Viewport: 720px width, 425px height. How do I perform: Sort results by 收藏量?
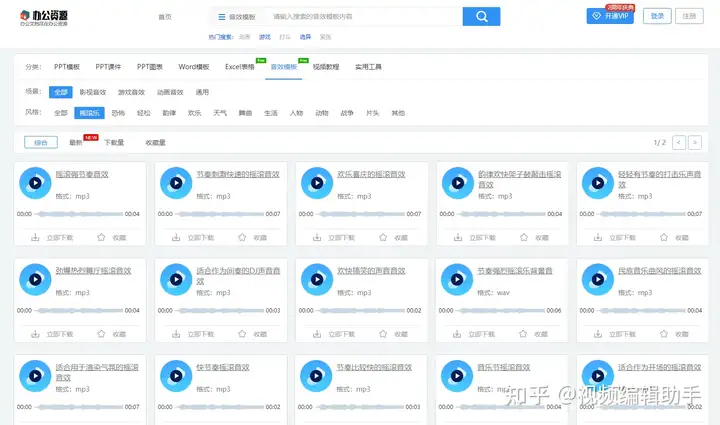tap(156, 143)
